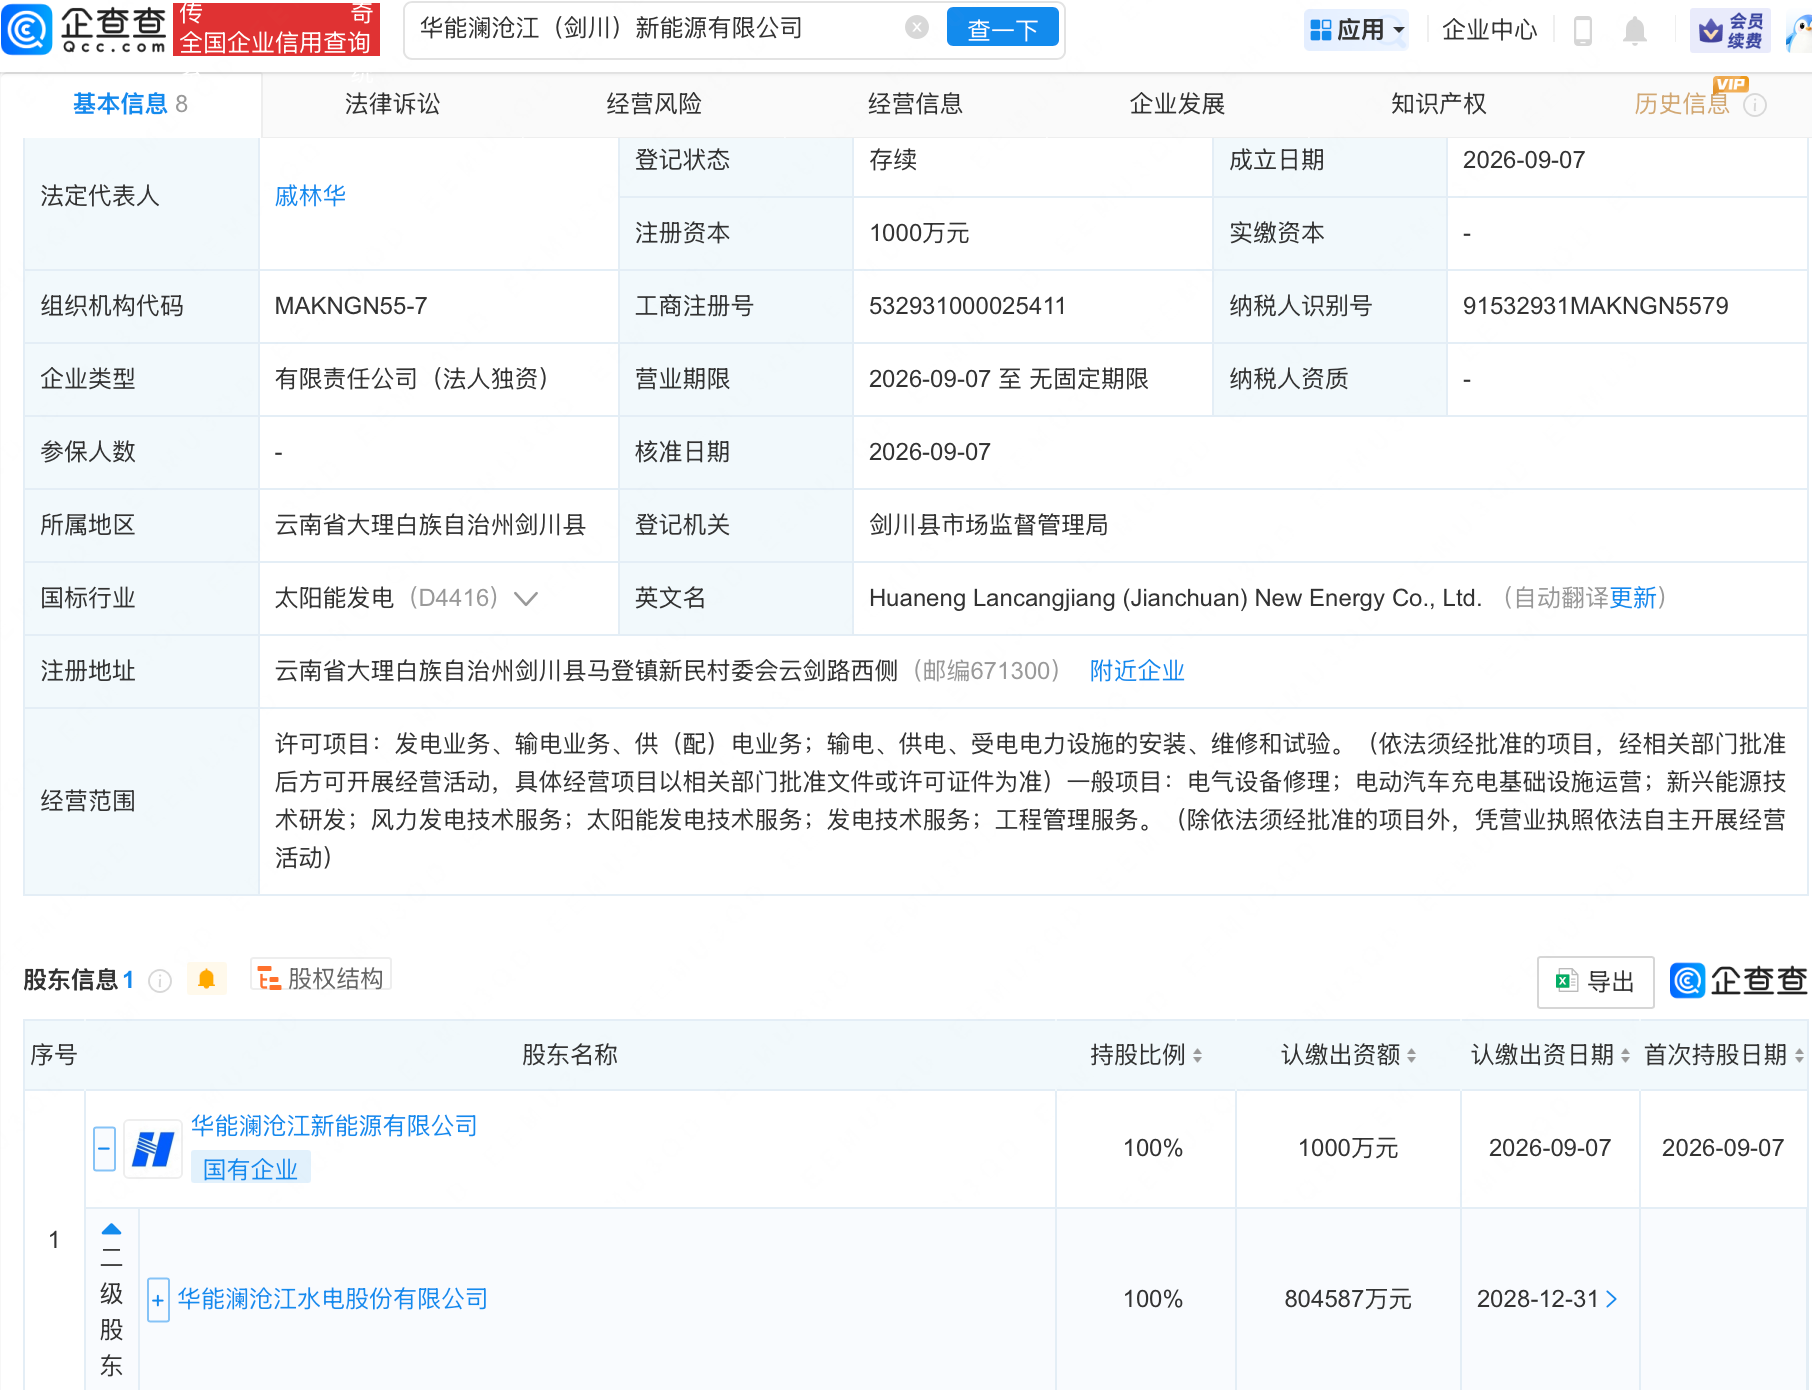Screen dimensions: 1812x1390
Task: Open 股权结构 button
Action: pyautogui.click(x=321, y=978)
